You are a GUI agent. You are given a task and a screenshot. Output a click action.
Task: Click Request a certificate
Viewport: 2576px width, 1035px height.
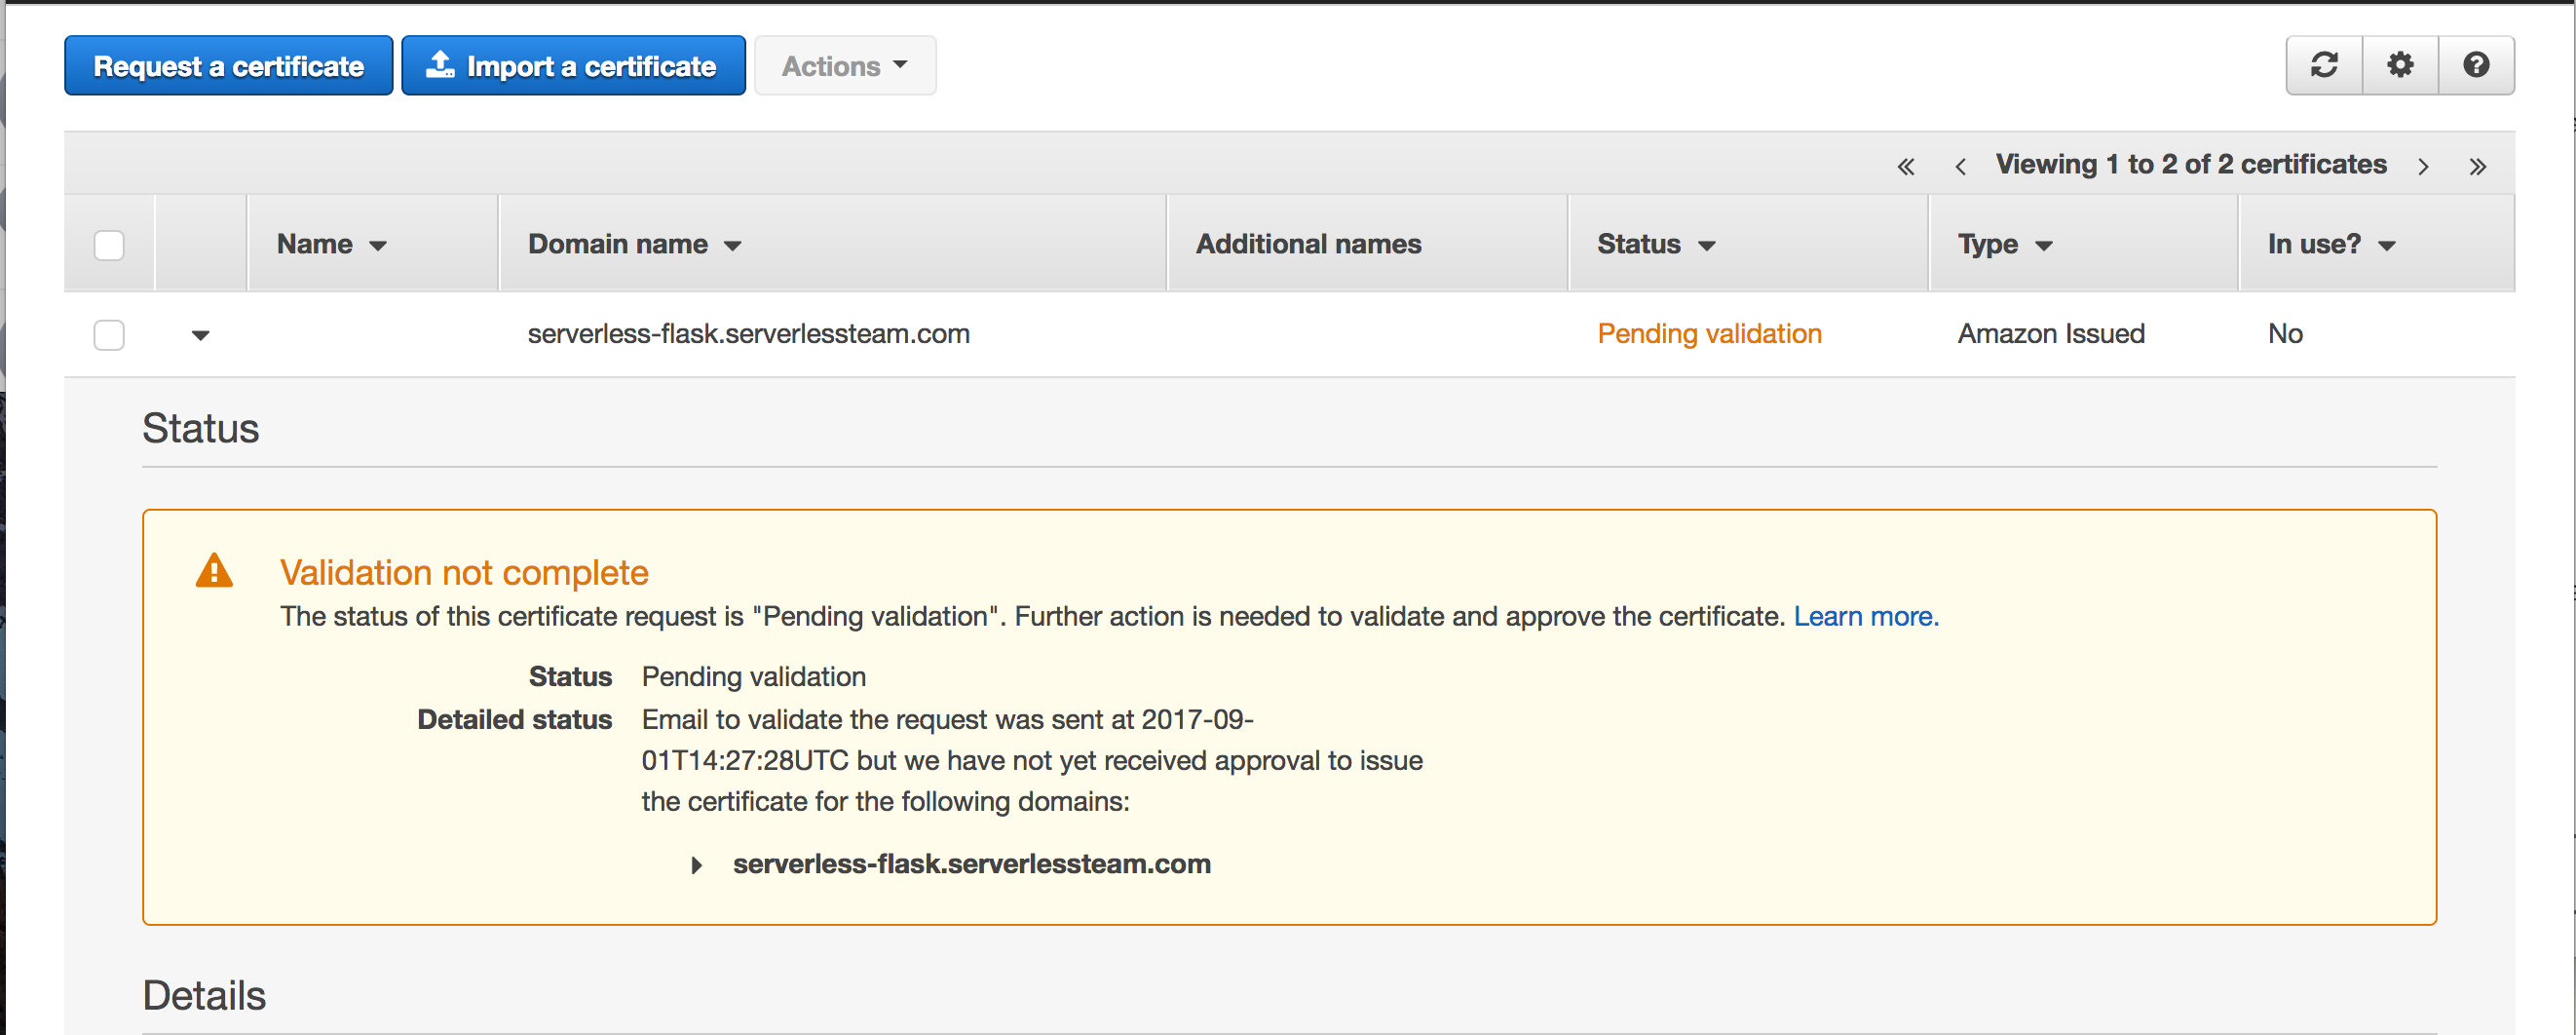coord(228,65)
